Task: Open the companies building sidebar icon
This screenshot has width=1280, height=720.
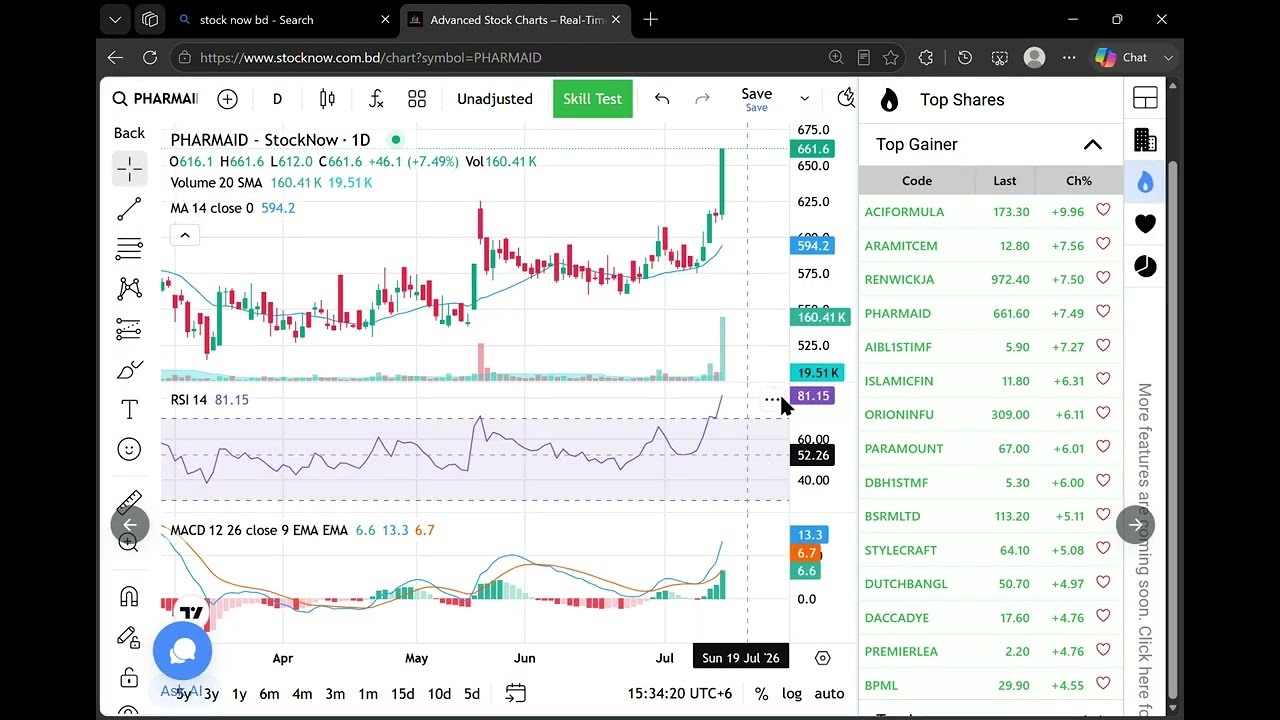Action: (1145, 140)
